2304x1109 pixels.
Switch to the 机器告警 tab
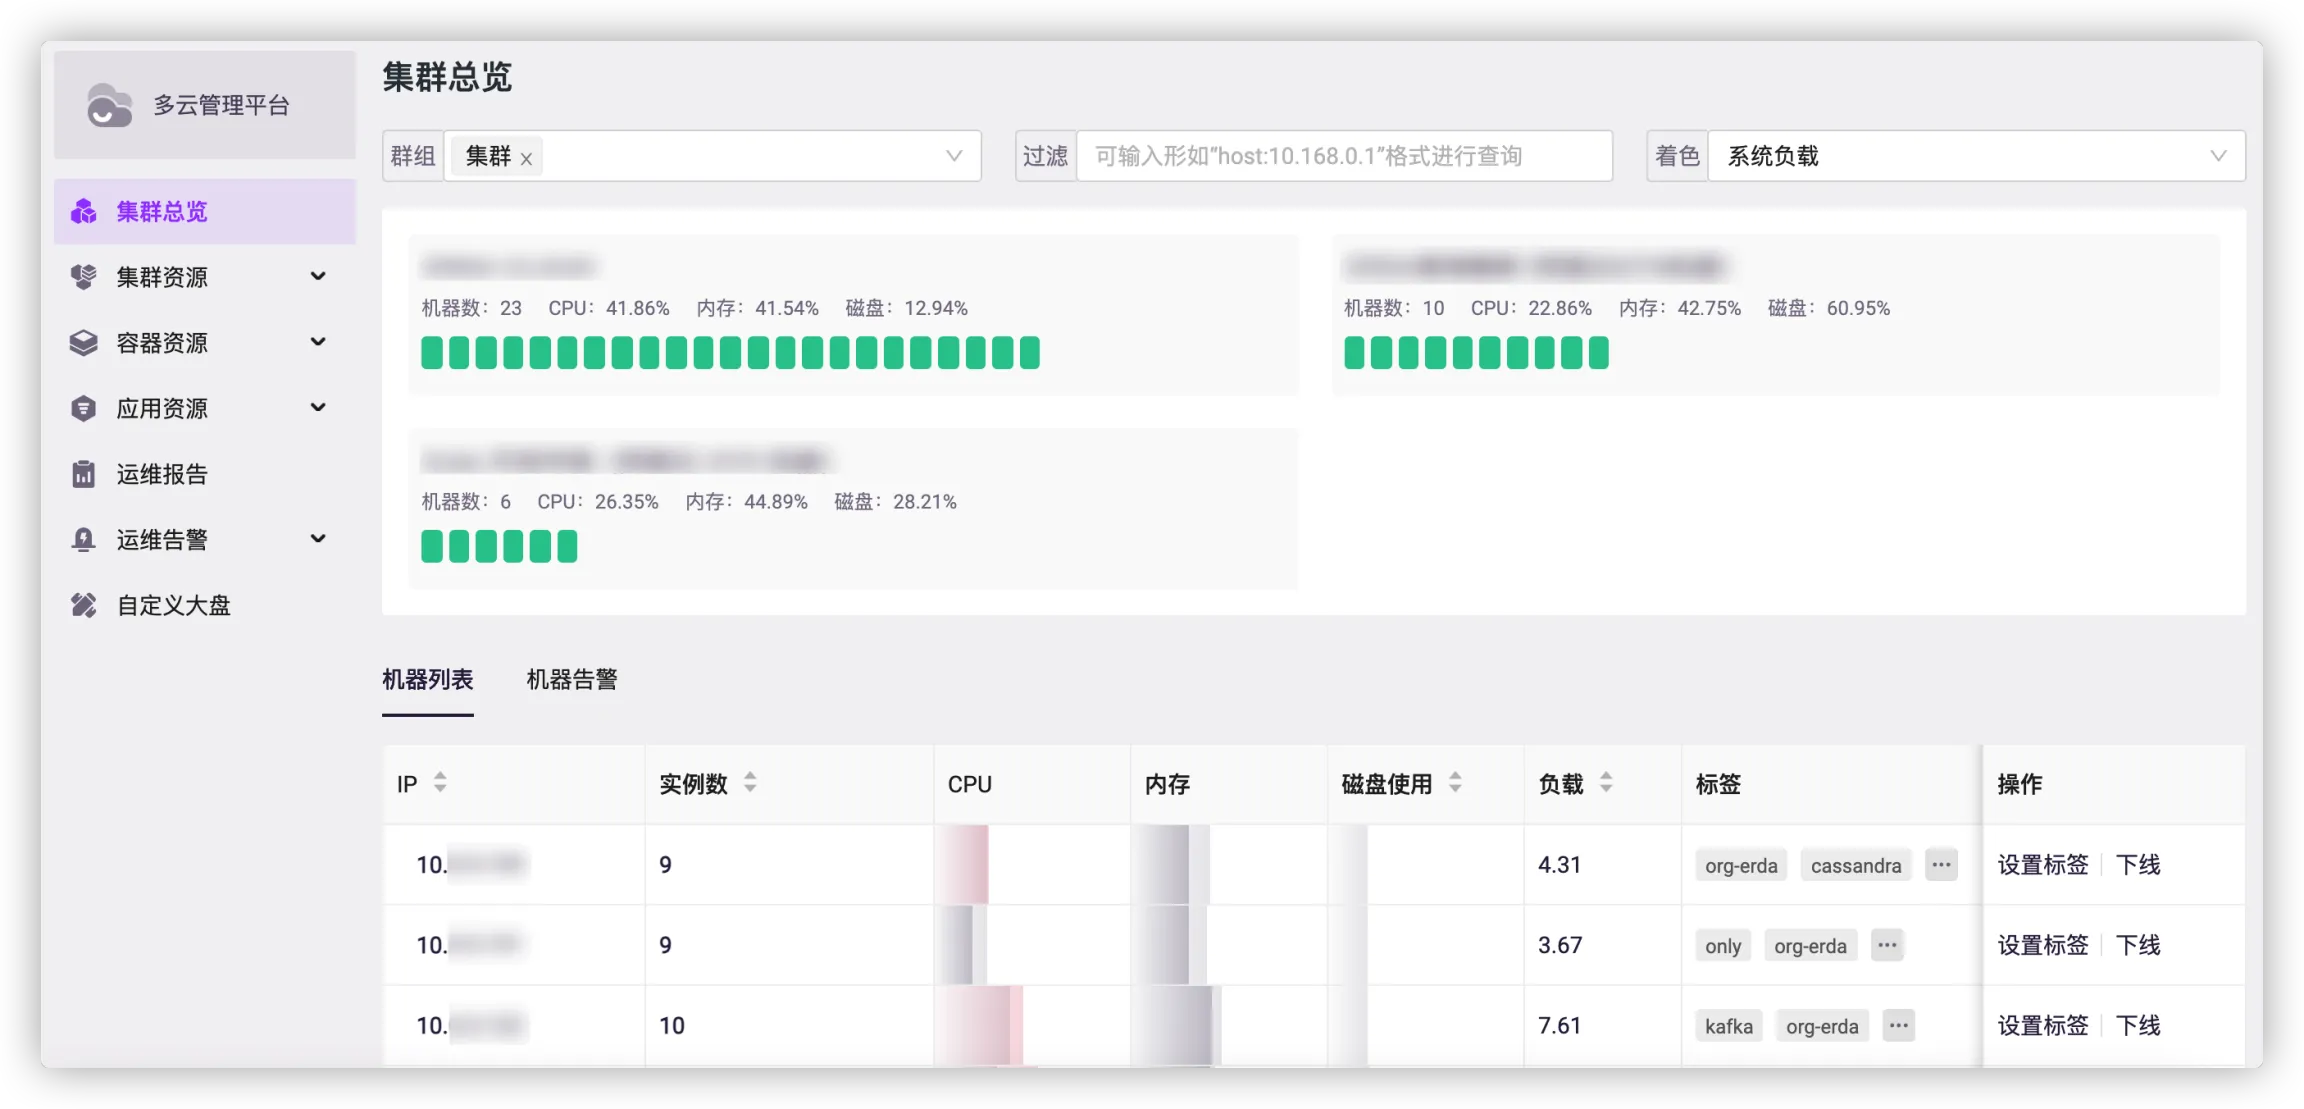(572, 680)
